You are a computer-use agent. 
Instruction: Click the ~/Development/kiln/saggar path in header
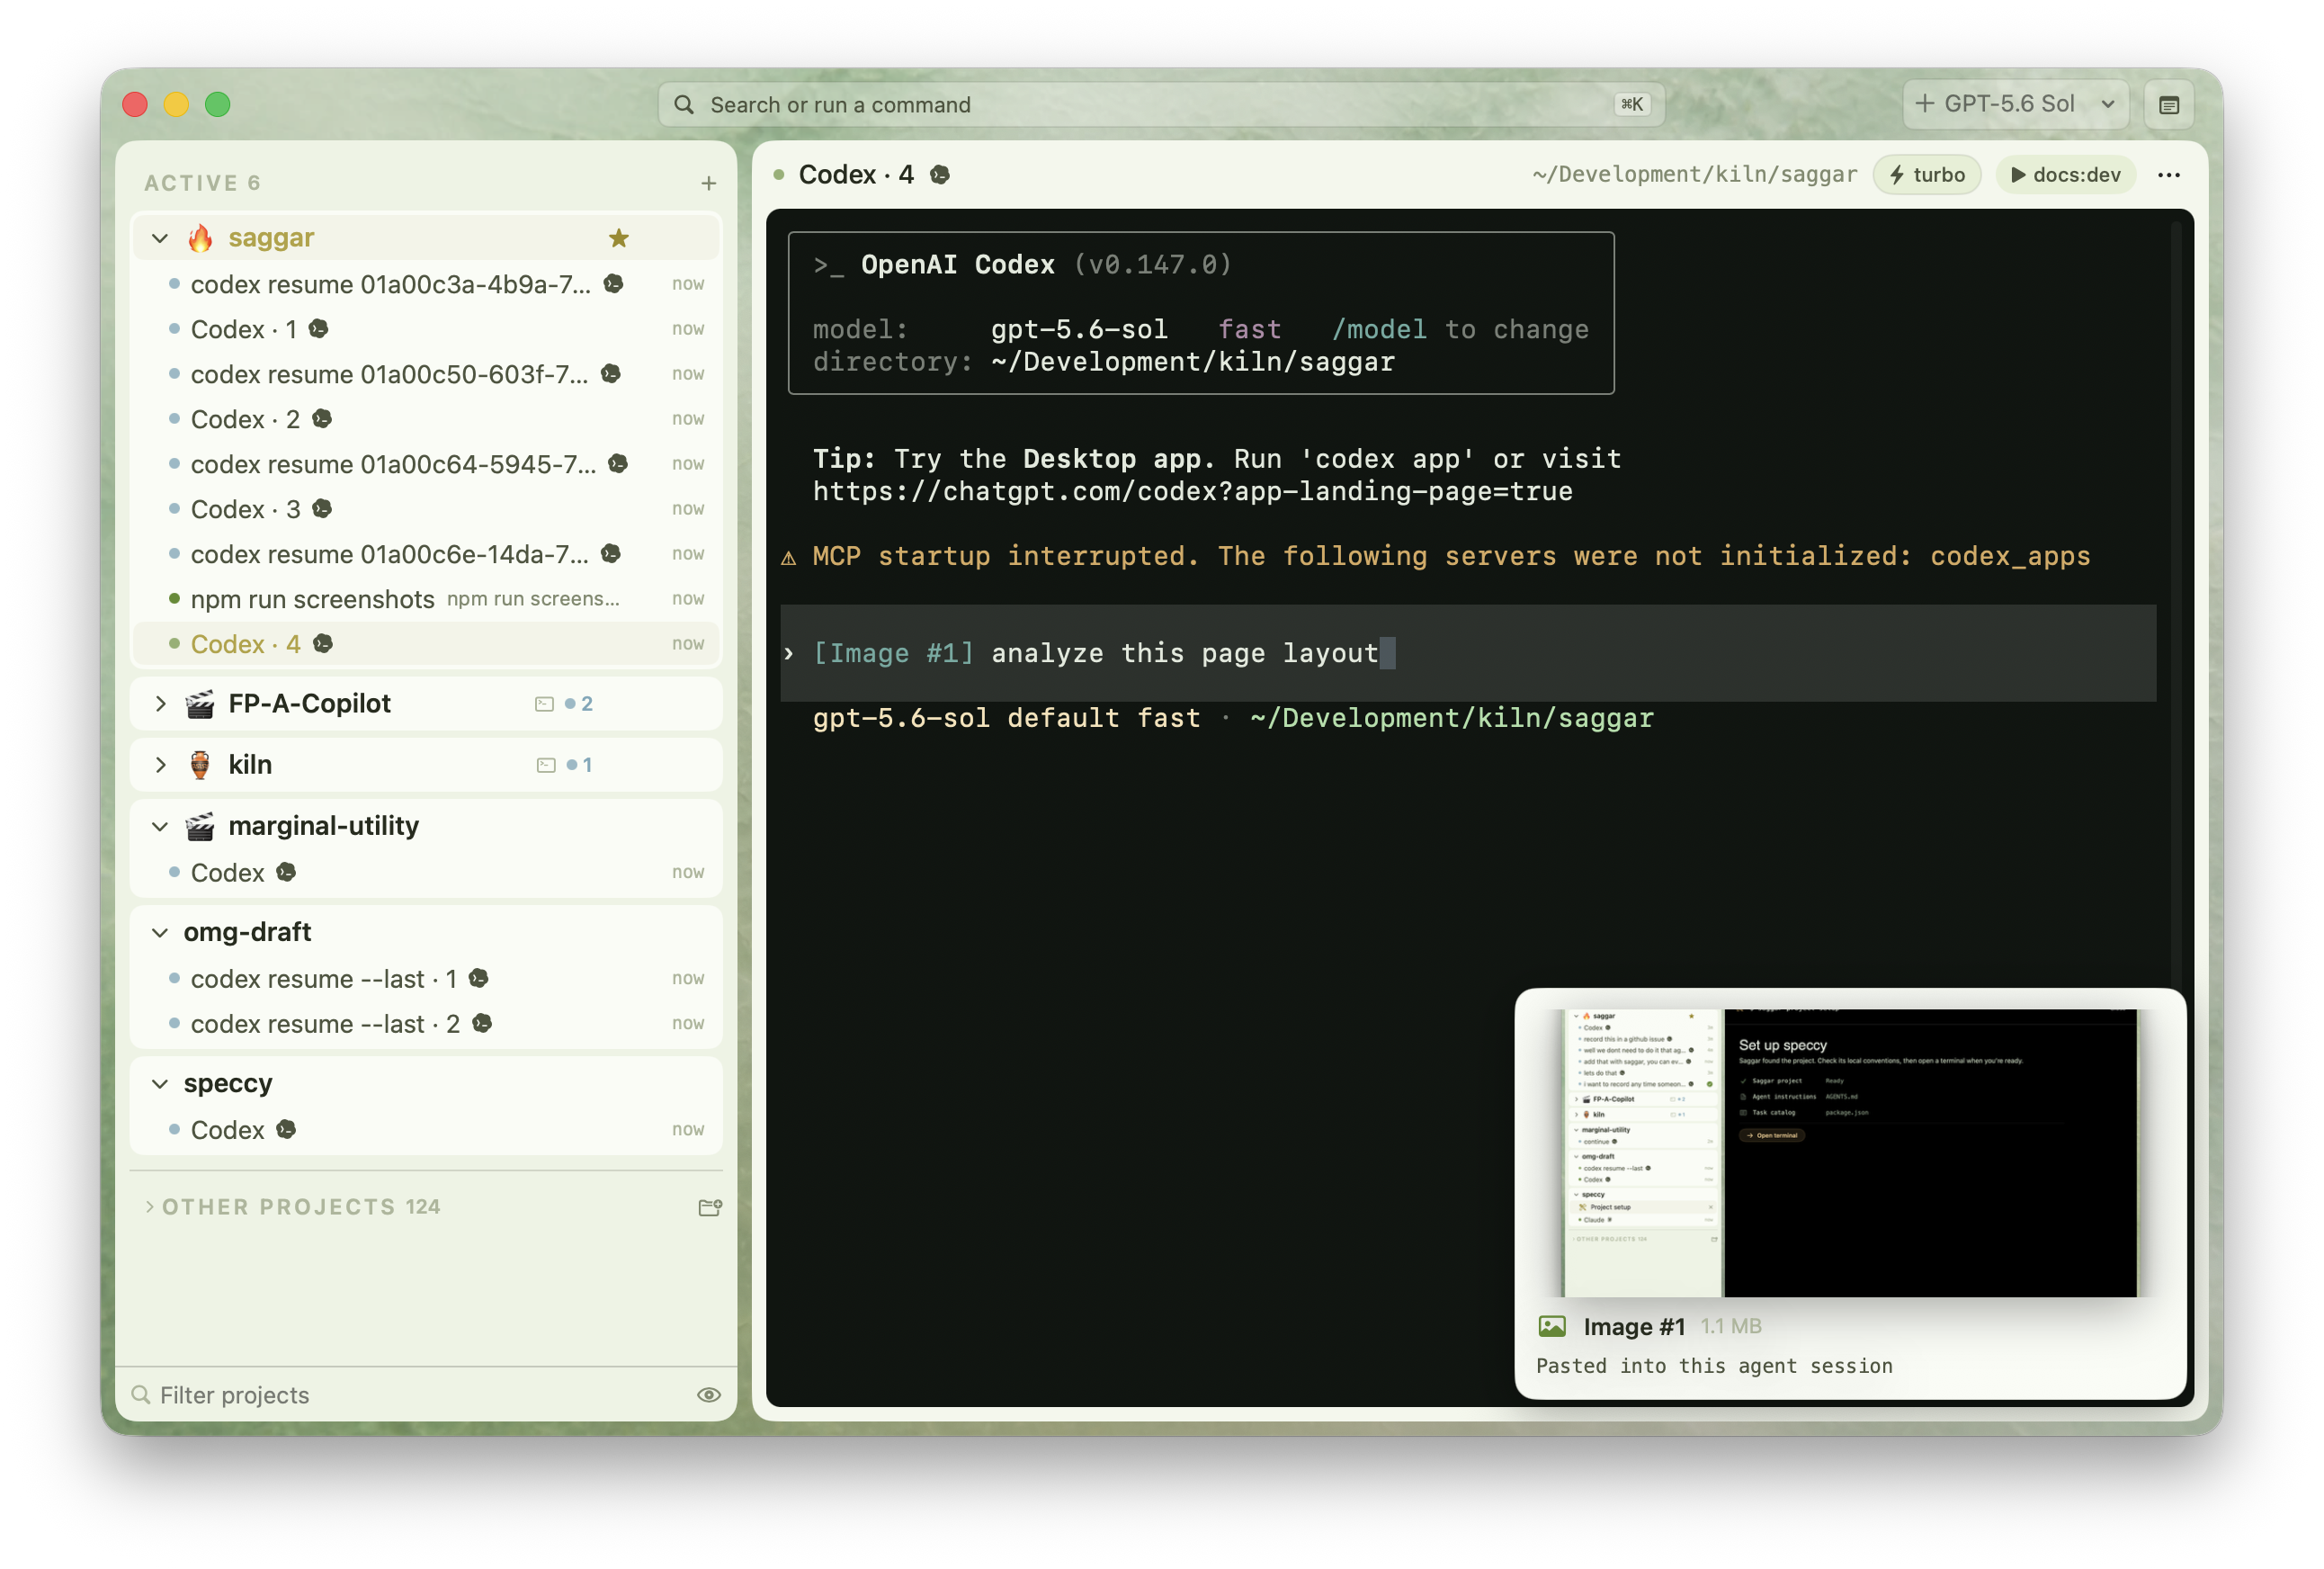(1694, 175)
